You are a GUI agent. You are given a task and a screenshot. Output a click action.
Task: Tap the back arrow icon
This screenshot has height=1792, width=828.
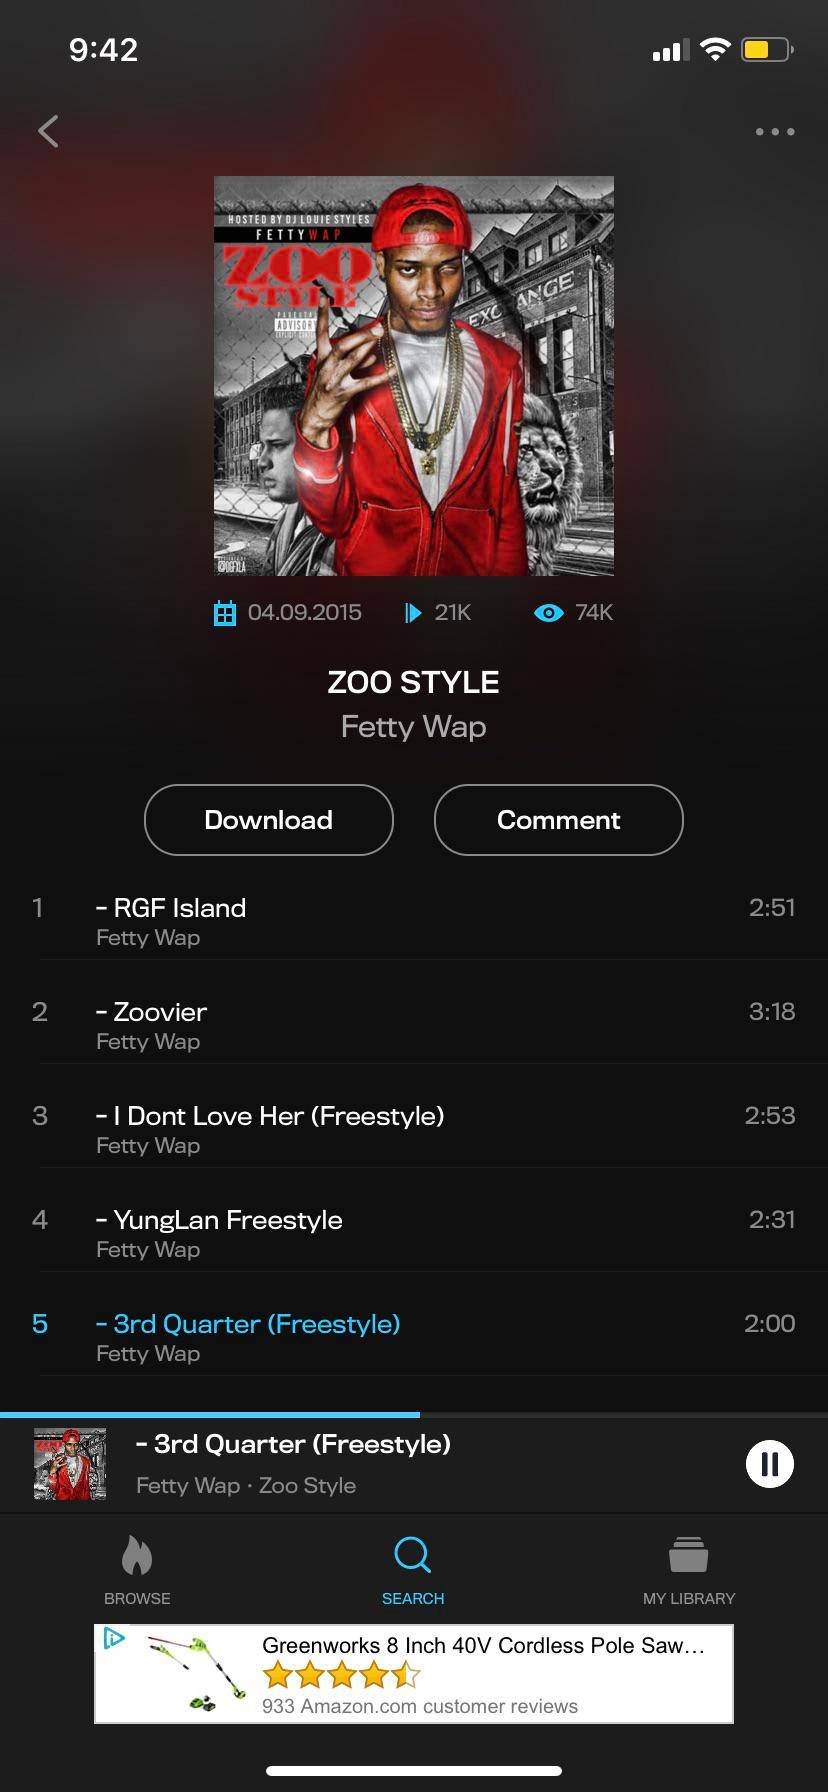(x=48, y=131)
